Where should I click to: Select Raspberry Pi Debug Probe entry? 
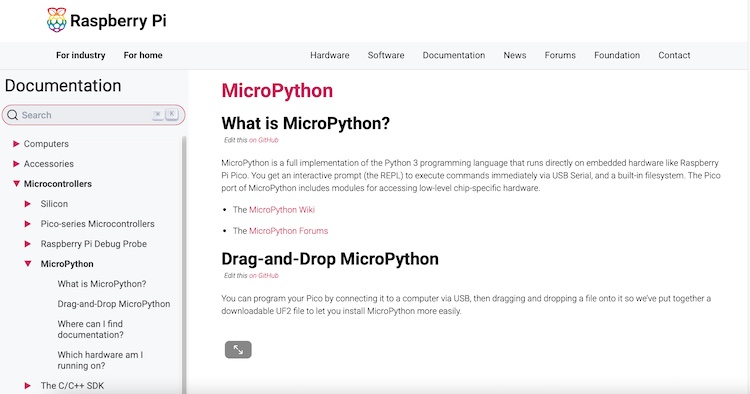point(94,244)
